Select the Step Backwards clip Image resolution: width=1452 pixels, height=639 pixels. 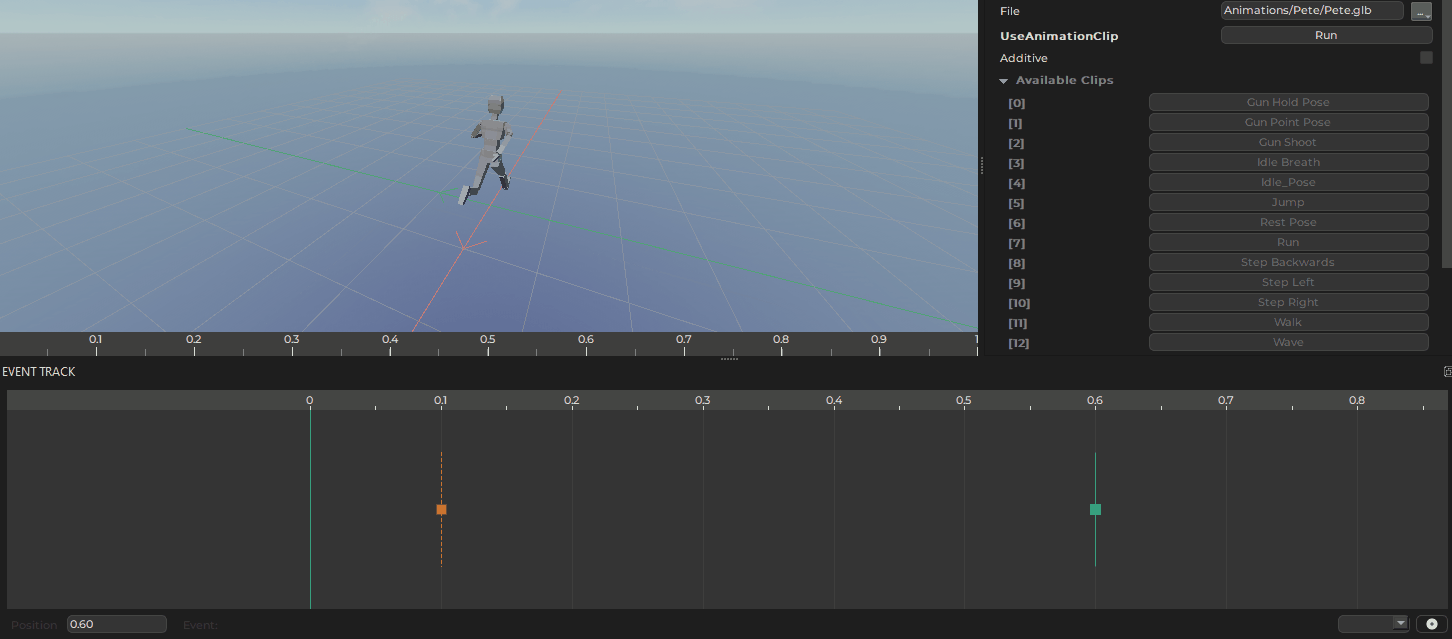point(1288,262)
